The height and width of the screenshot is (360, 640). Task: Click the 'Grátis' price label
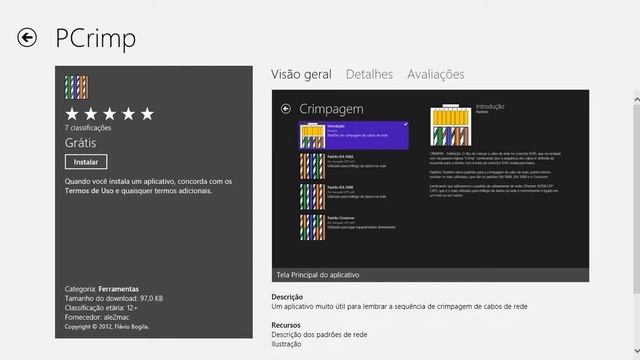point(80,143)
